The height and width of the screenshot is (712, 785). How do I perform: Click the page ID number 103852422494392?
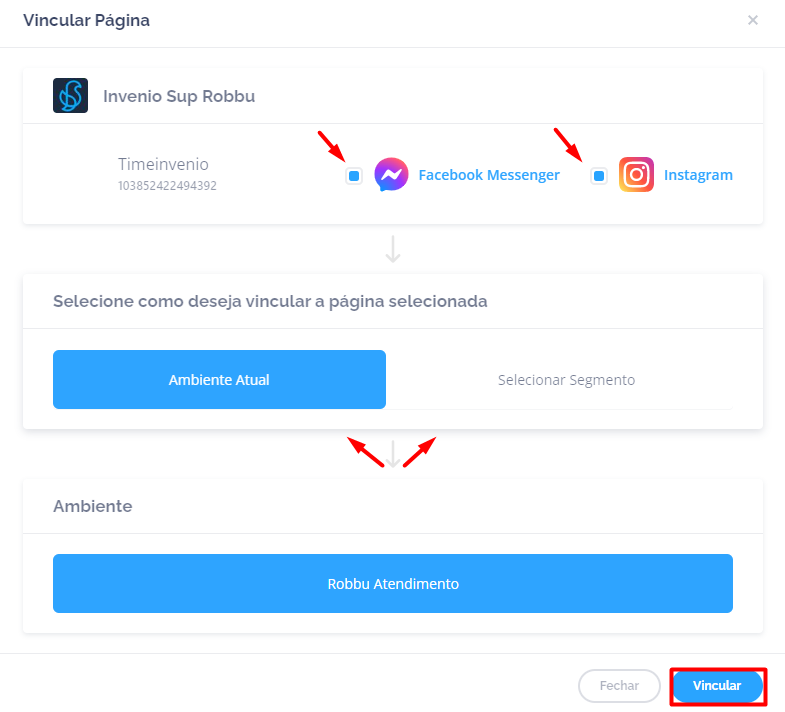coord(167,185)
